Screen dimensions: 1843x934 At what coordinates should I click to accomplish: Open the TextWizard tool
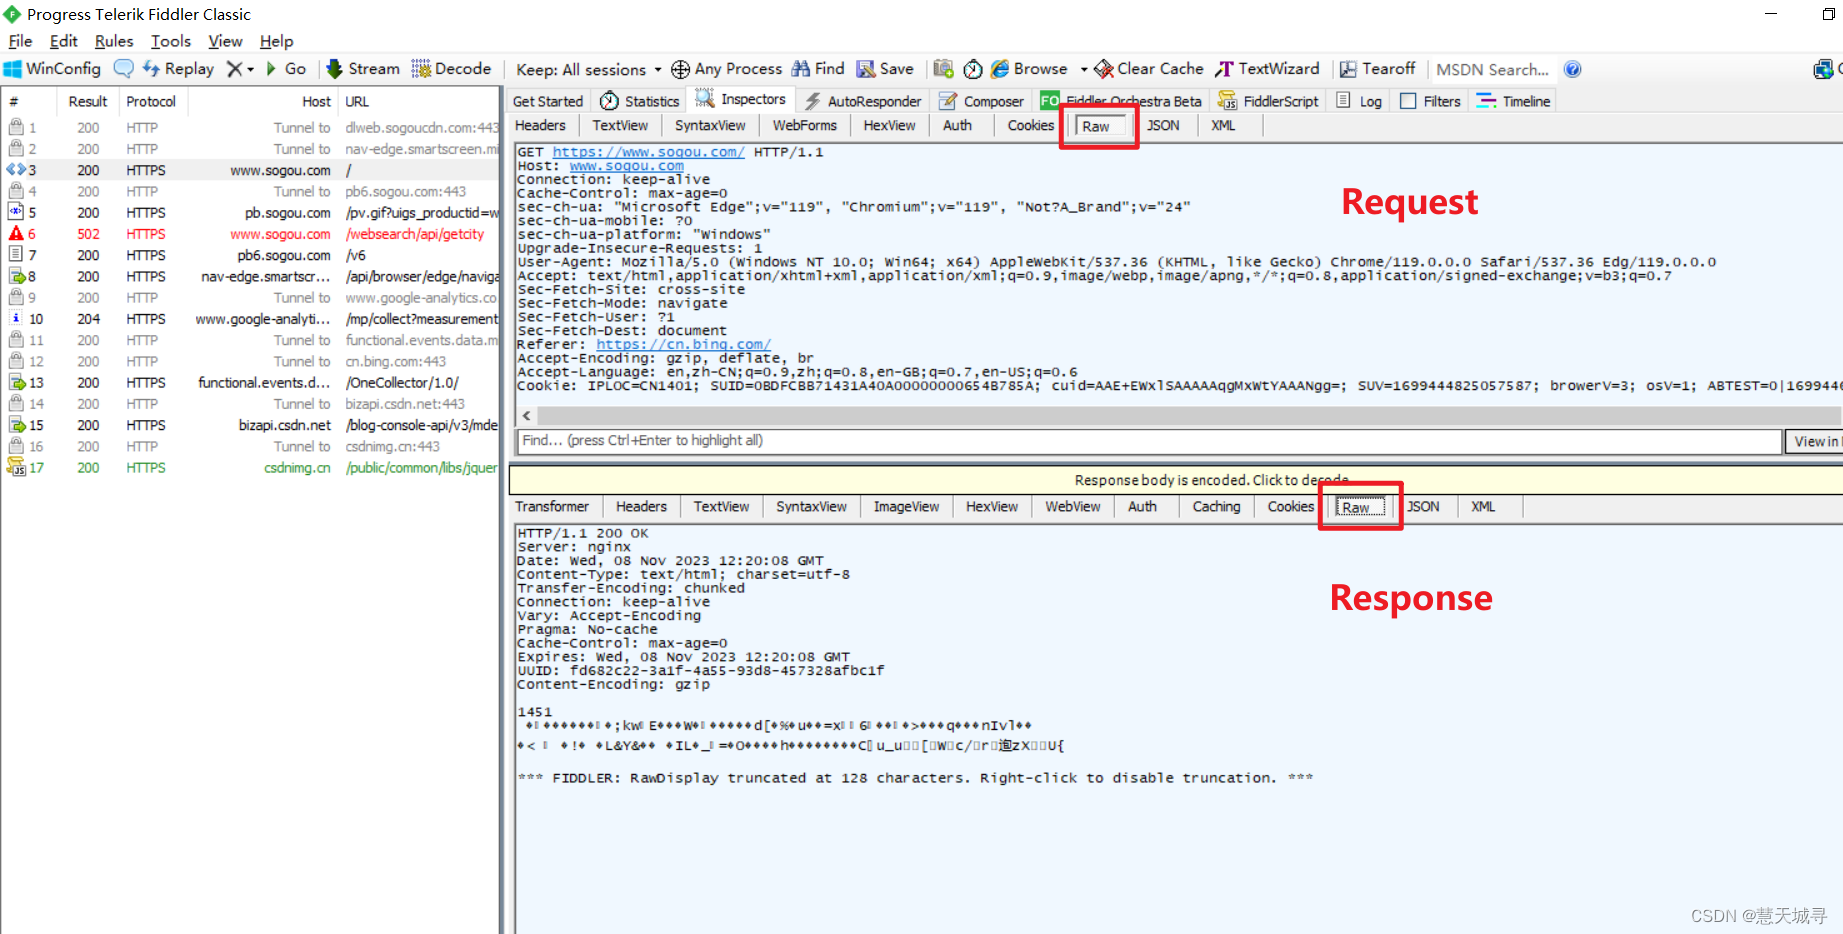point(1267,69)
